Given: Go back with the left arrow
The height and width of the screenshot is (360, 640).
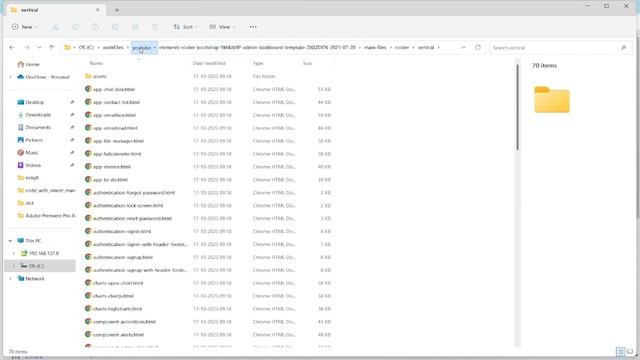Looking at the screenshot, I should click(12, 48).
